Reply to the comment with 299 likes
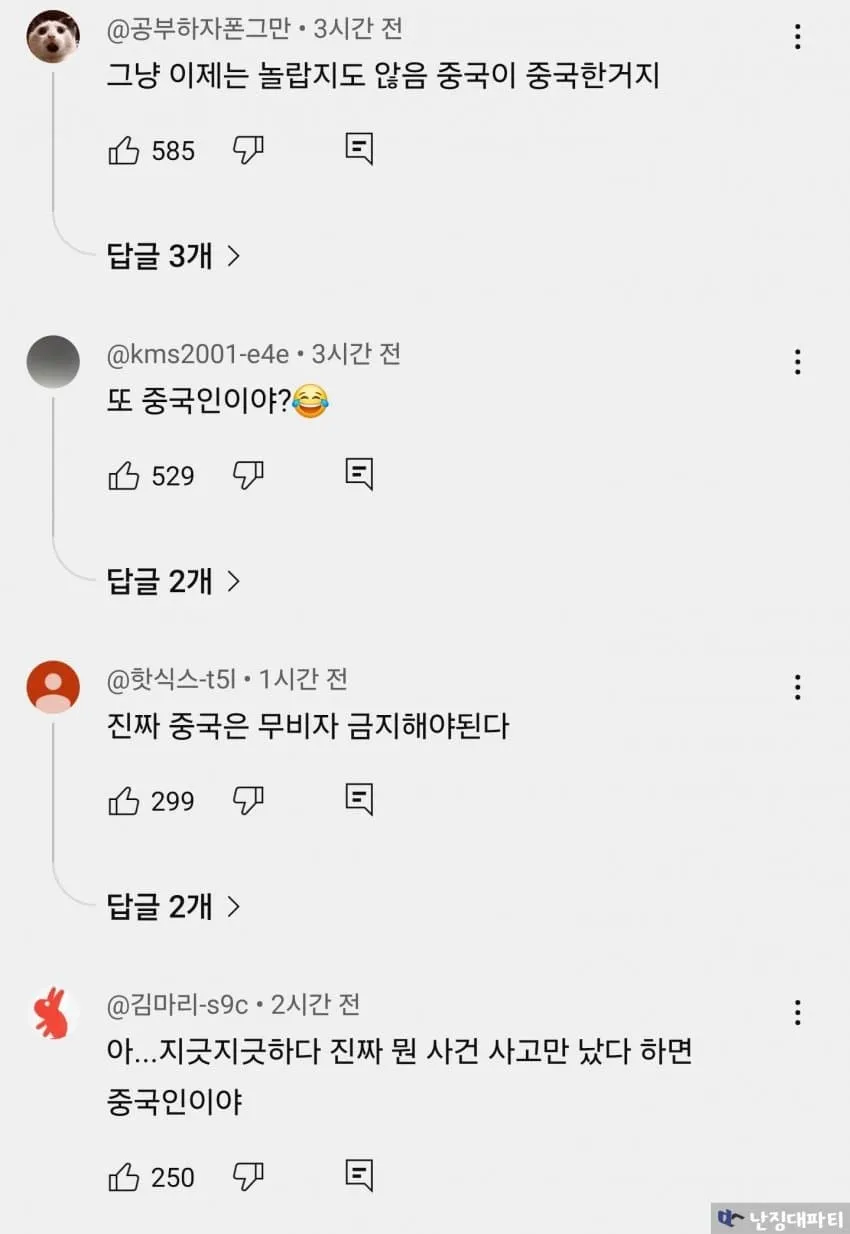 point(359,799)
